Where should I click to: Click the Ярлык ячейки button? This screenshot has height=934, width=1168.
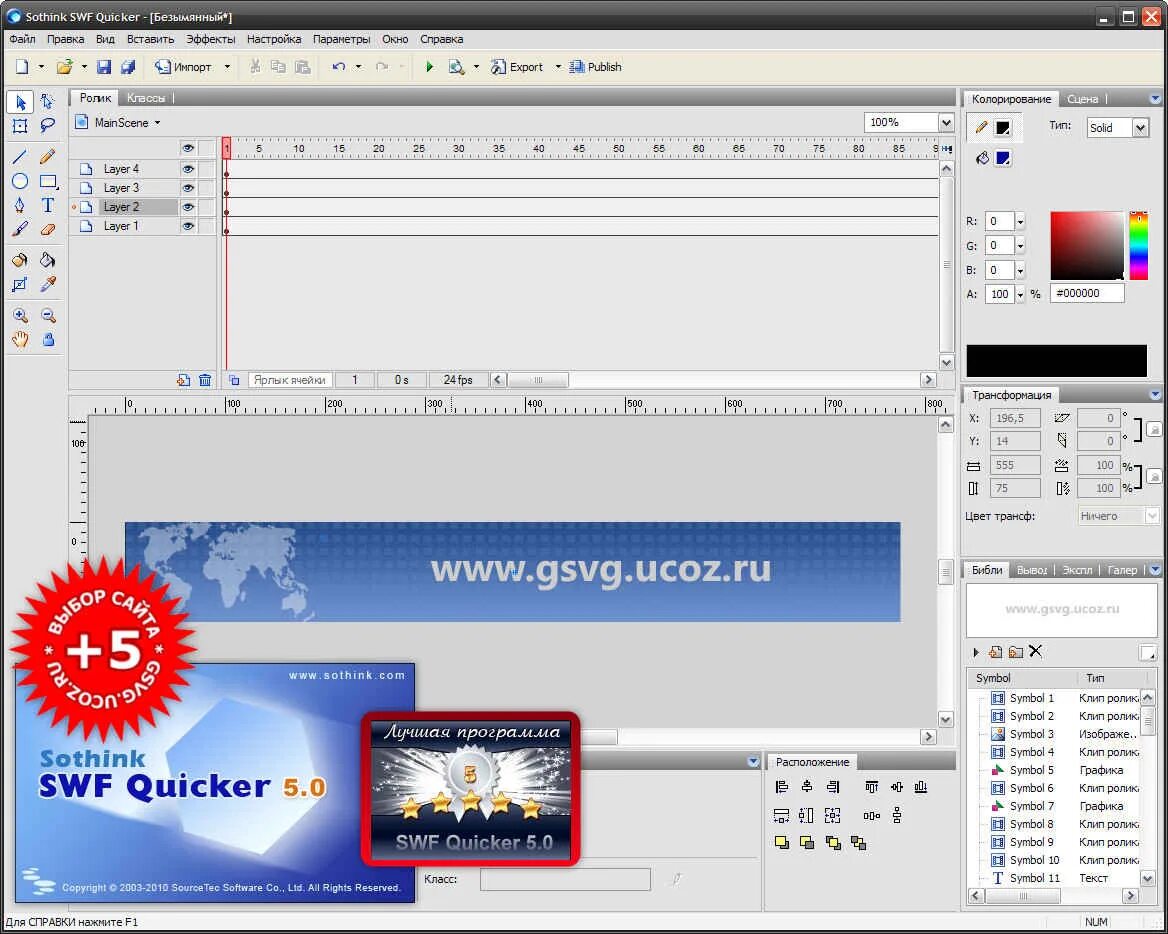[x=290, y=380]
